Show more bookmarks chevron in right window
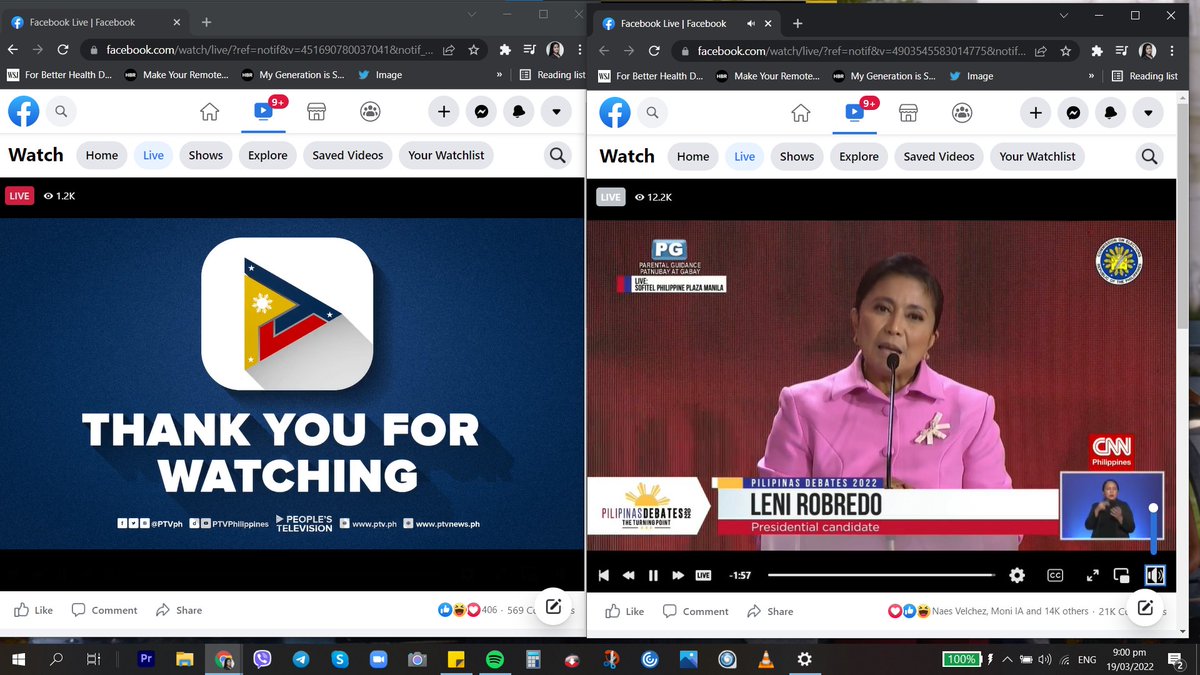Image resolution: width=1200 pixels, height=675 pixels. (x=1091, y=76)
